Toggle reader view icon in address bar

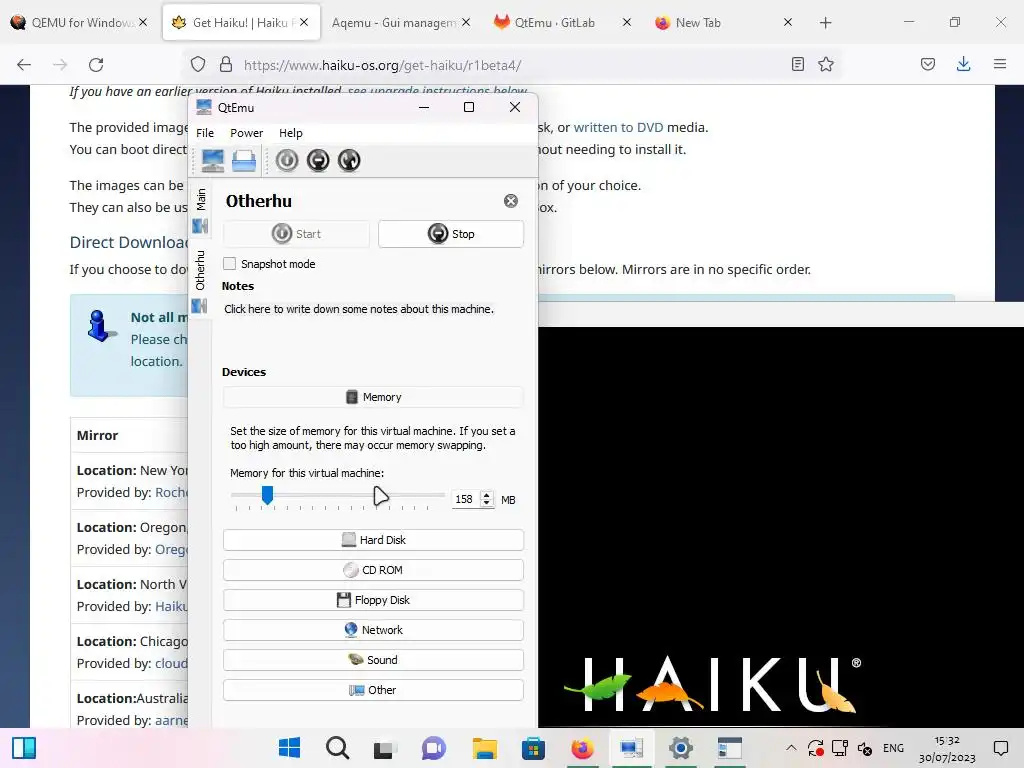797,64
